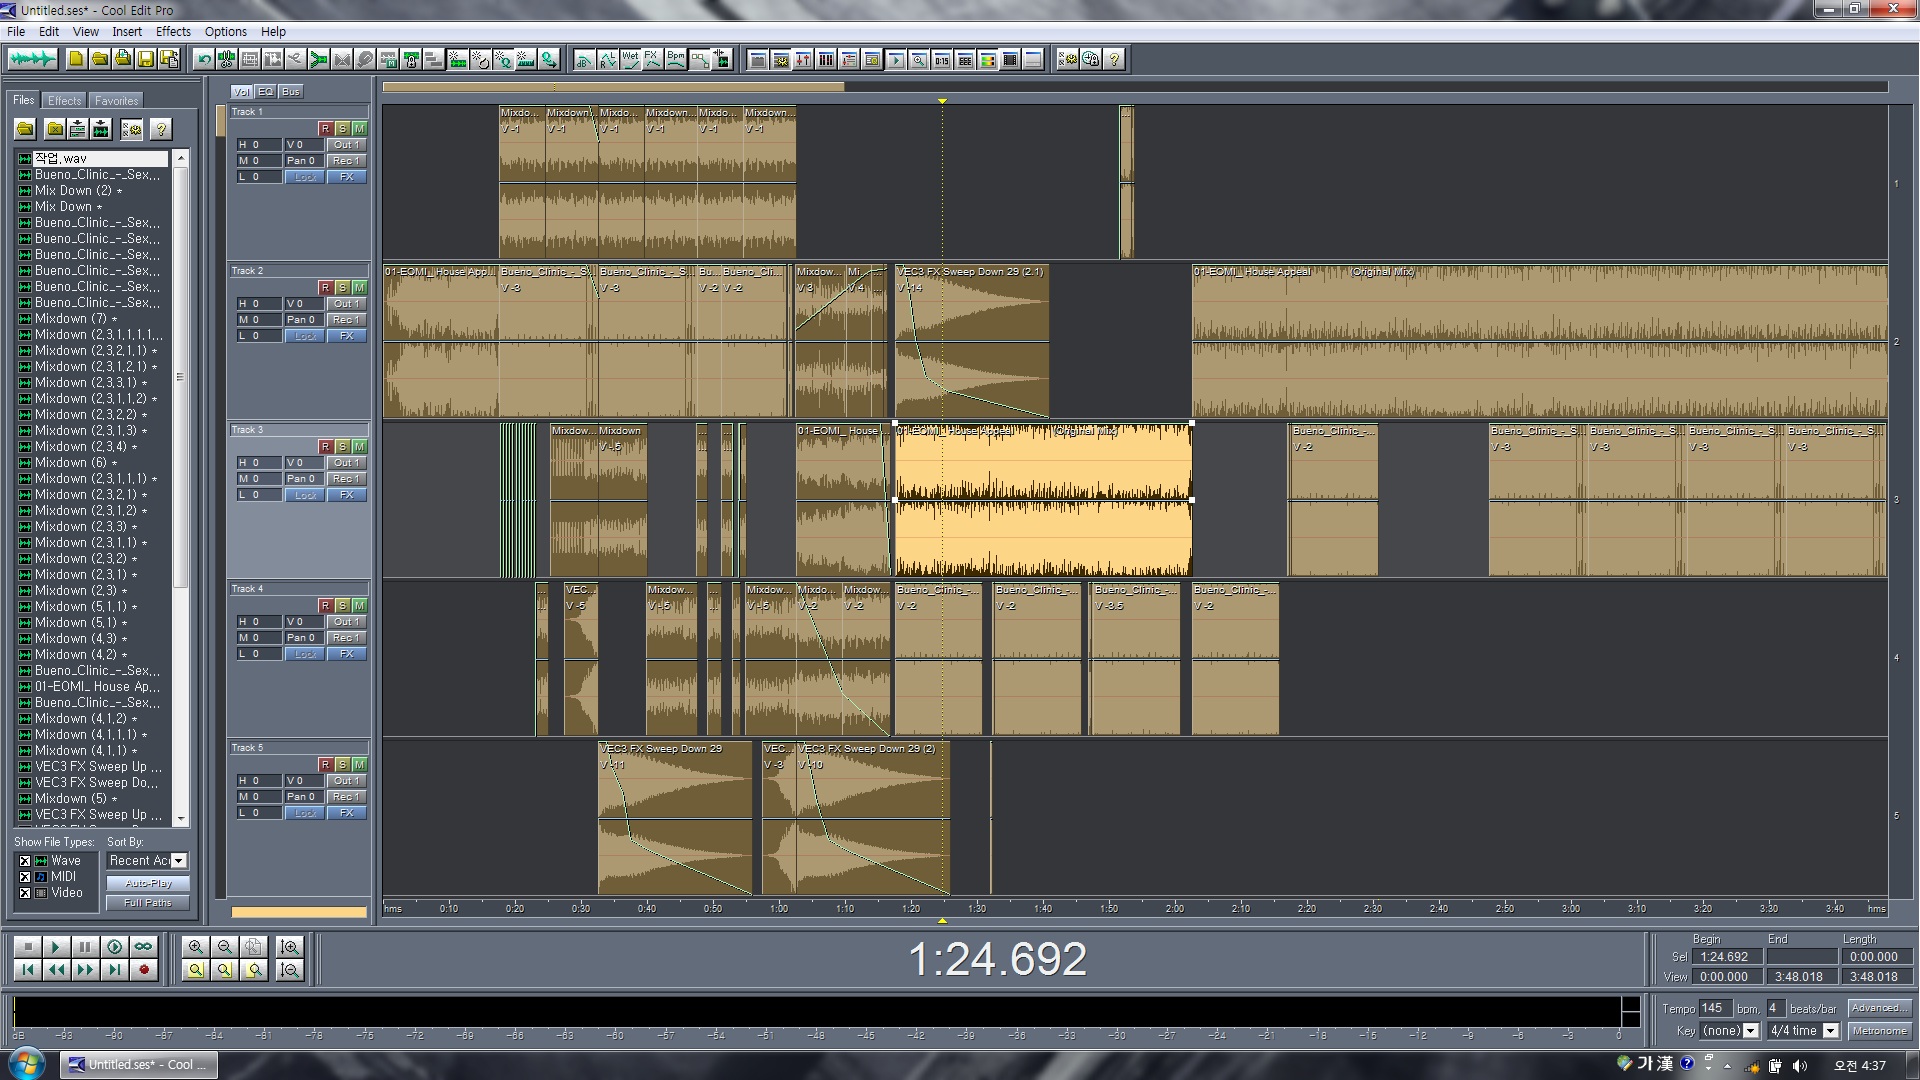The width and height of the screenshot is (1920, 1080).
Task: Open the Sort By Recent Access dropdown
Action: (148, 860)
